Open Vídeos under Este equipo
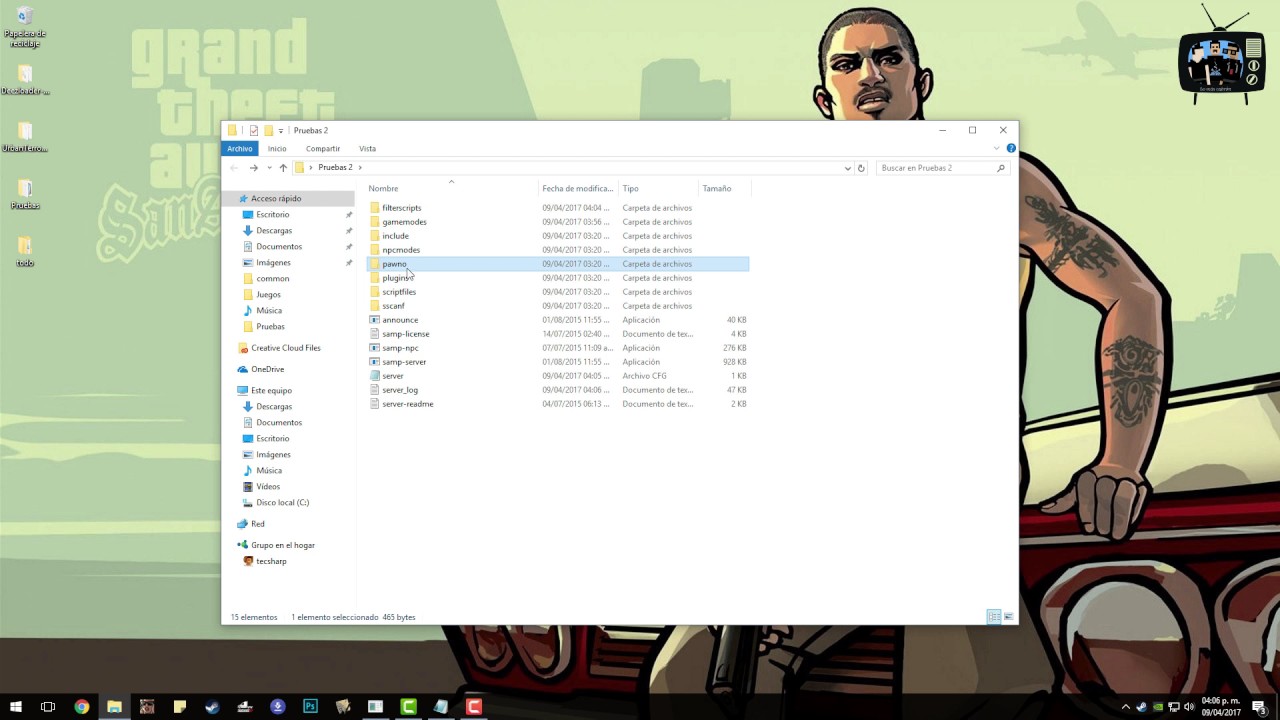Image resolution: width=1280 pixels, height=720 pixels. coord(268,486)
